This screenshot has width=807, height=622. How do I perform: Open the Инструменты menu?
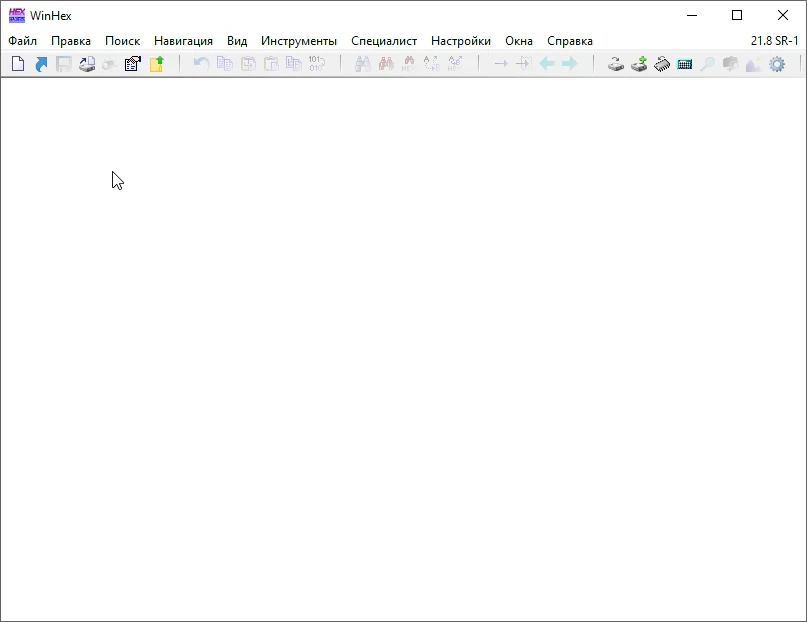click(x=299, y=41)
